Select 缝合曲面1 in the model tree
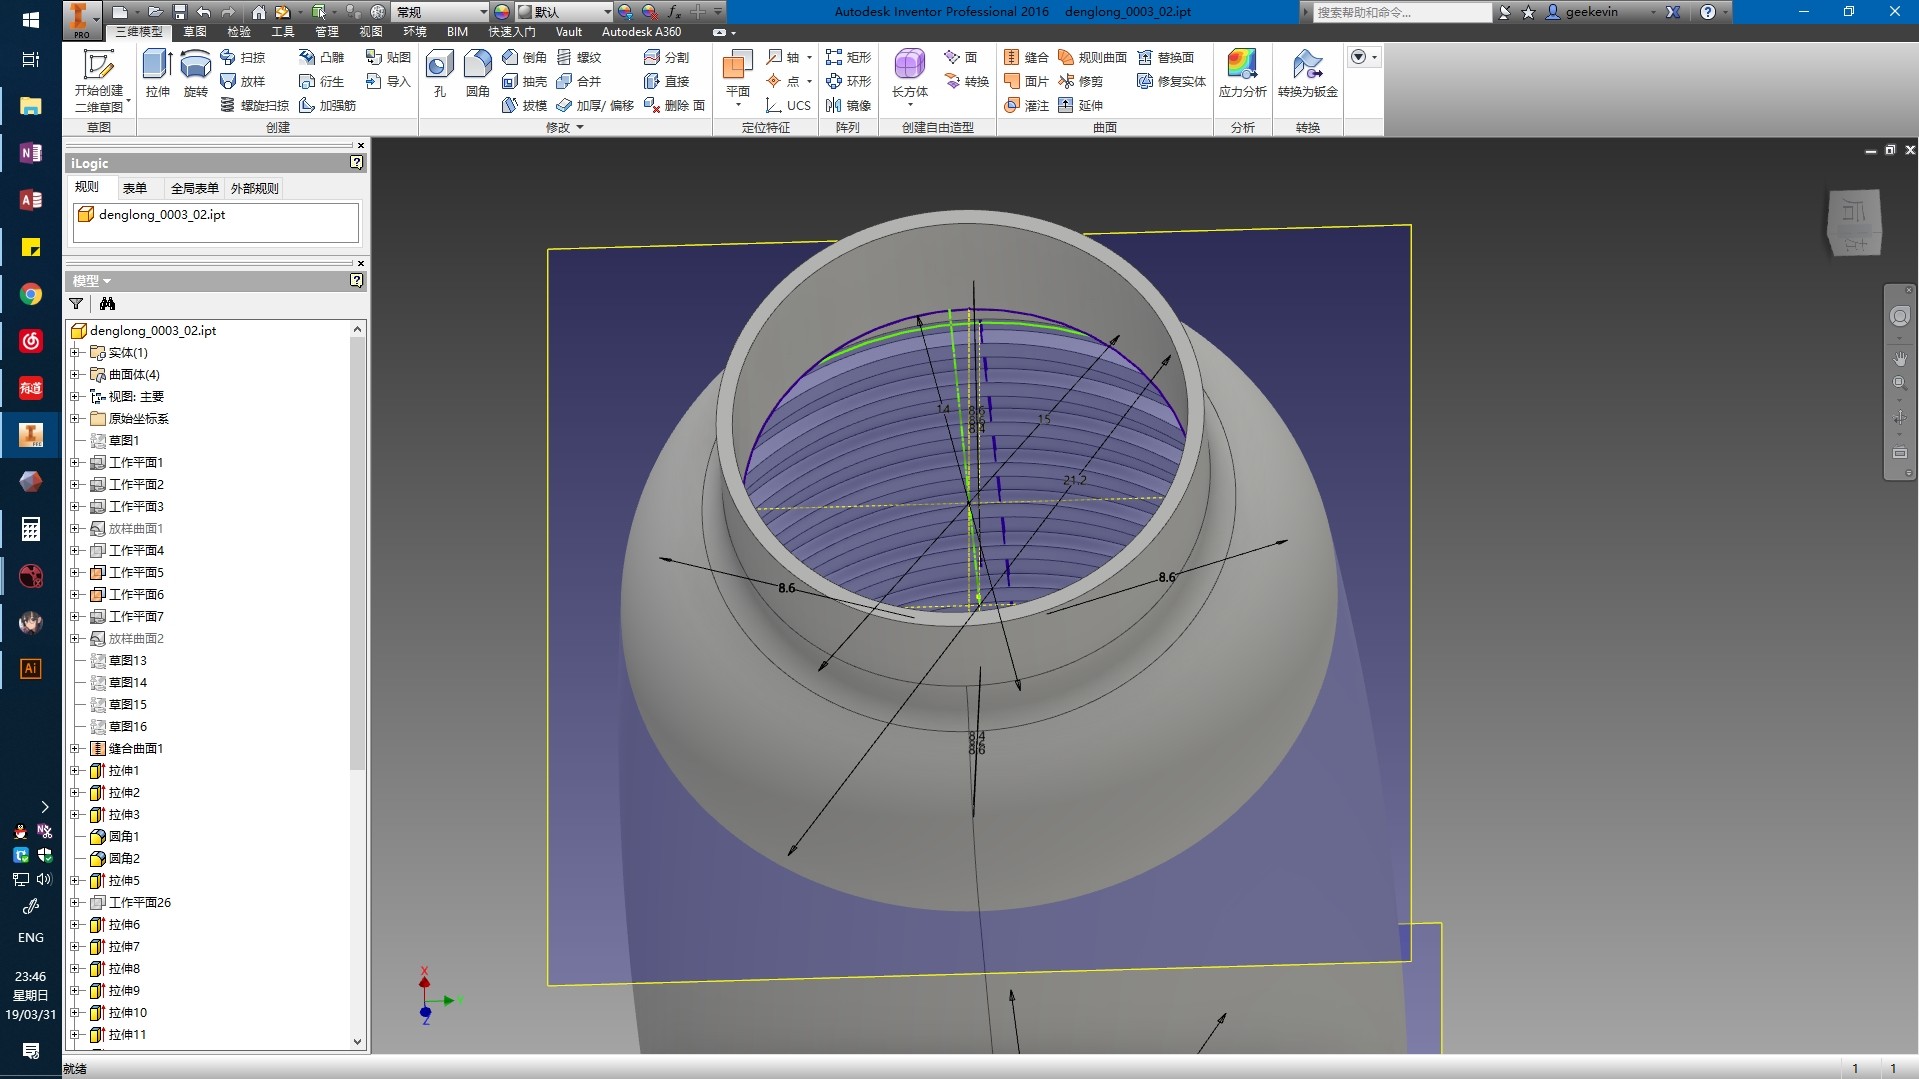 [135, 749]
